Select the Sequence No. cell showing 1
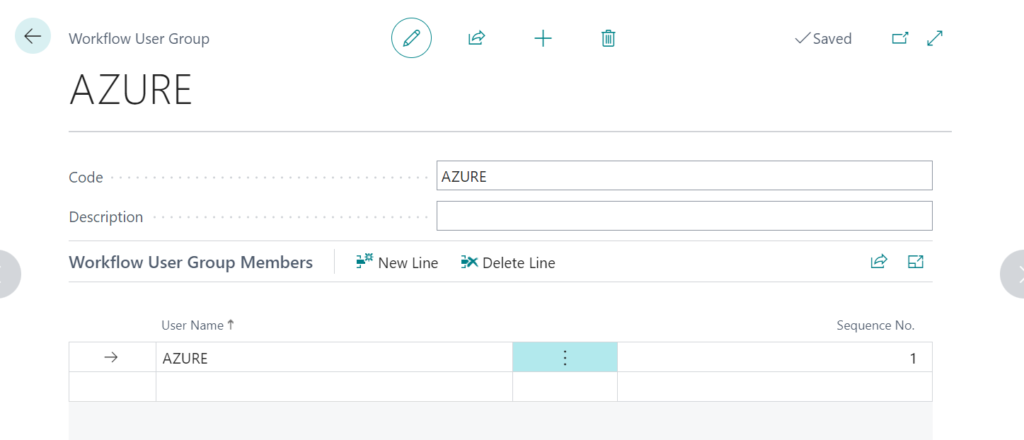 pos(775,358)
